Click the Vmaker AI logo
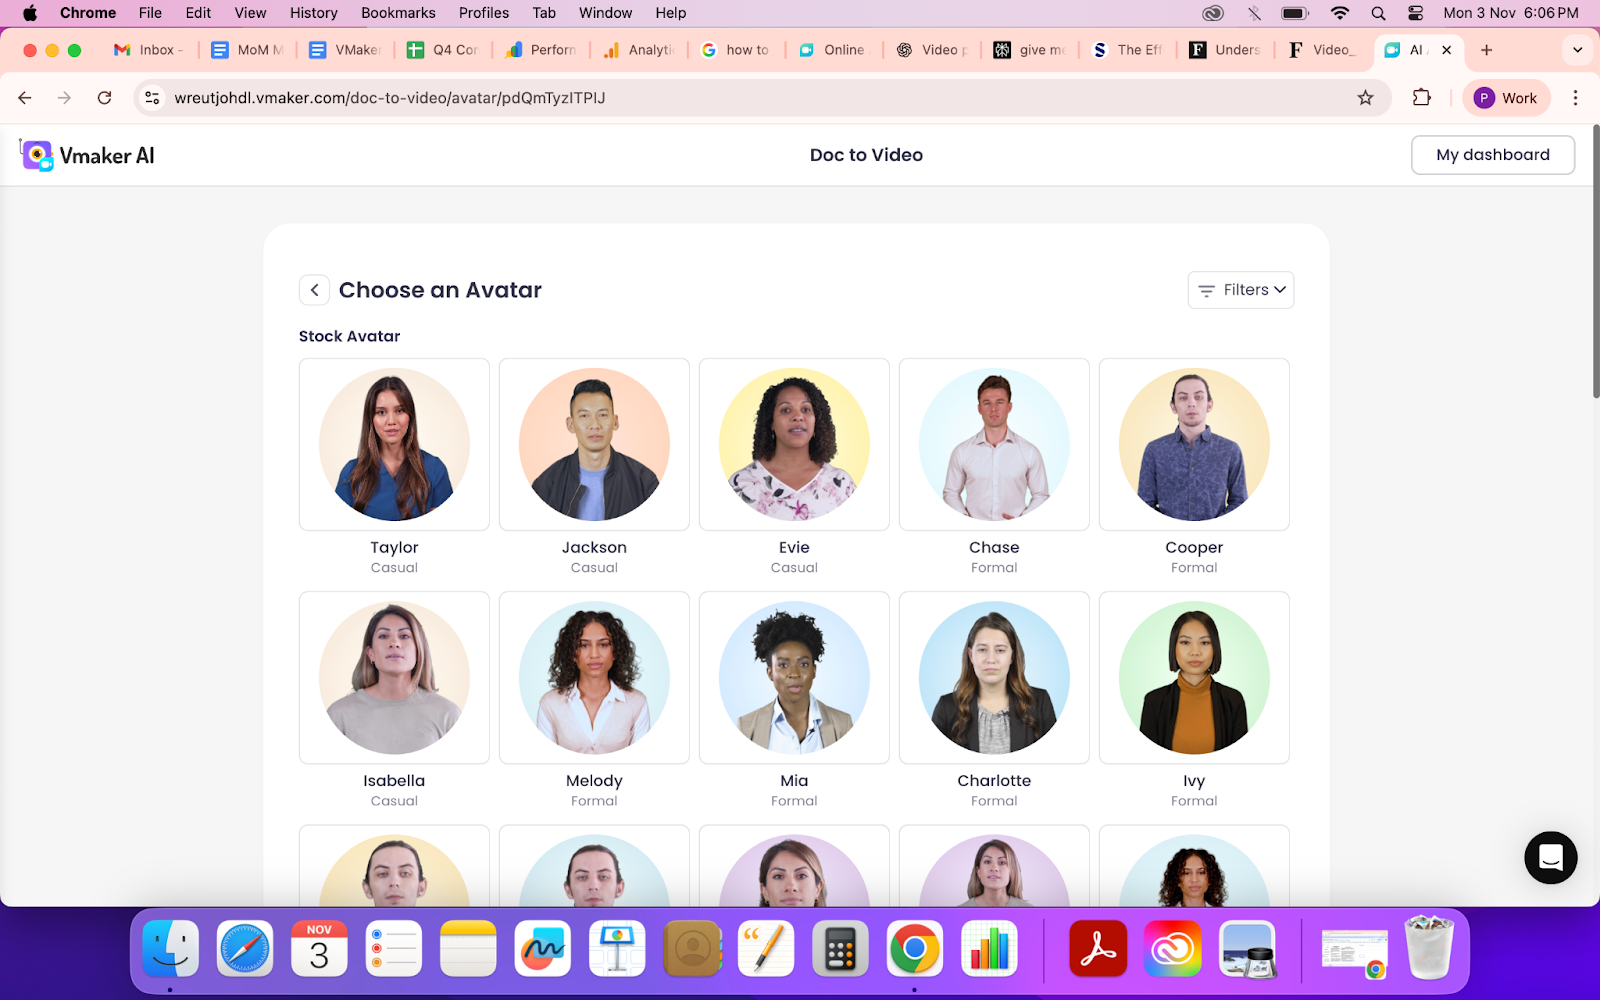The image size is (1600, 1000). coord(88,156)
